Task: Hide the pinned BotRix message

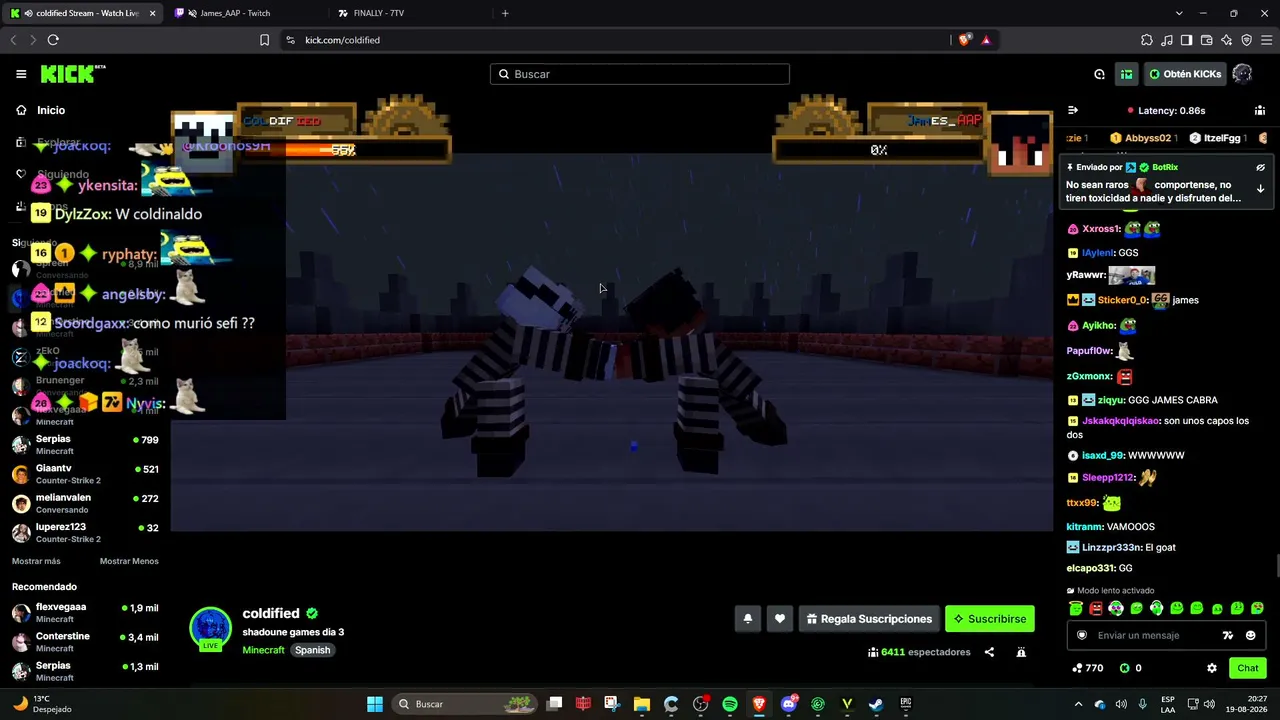Action: click(1260, 168)
